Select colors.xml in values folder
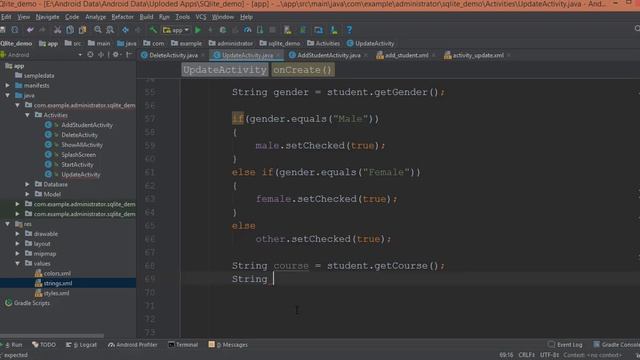640x360 pixels. [57, 273]
